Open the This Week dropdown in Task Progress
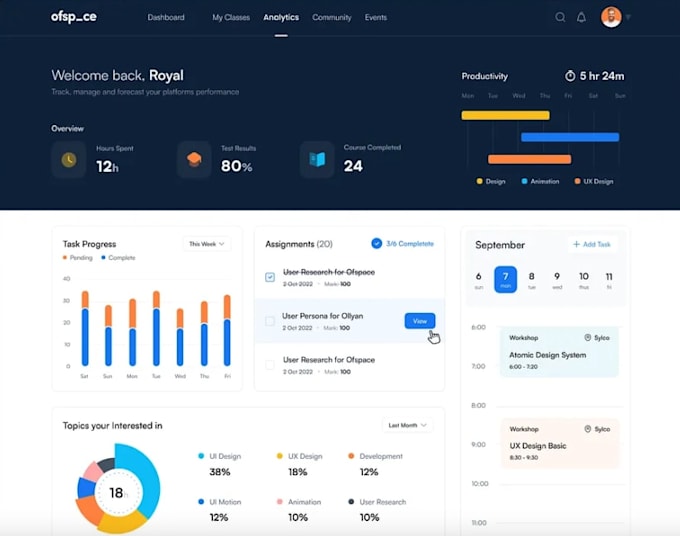The width and height of the screenshot is (680, 536). (x=207, y=244)
